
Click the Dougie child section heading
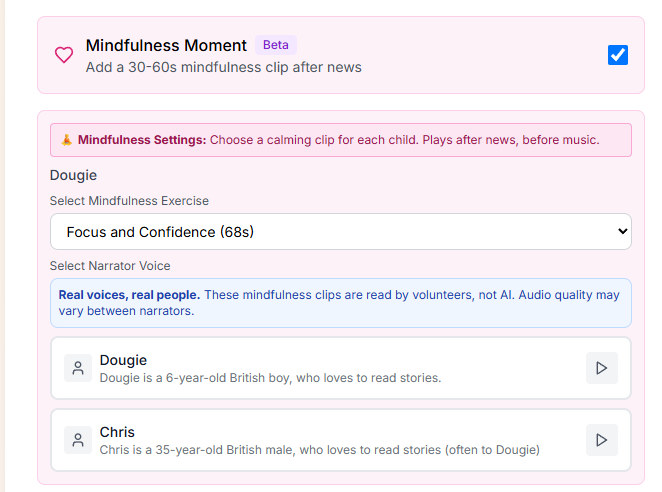click(73, 175)
